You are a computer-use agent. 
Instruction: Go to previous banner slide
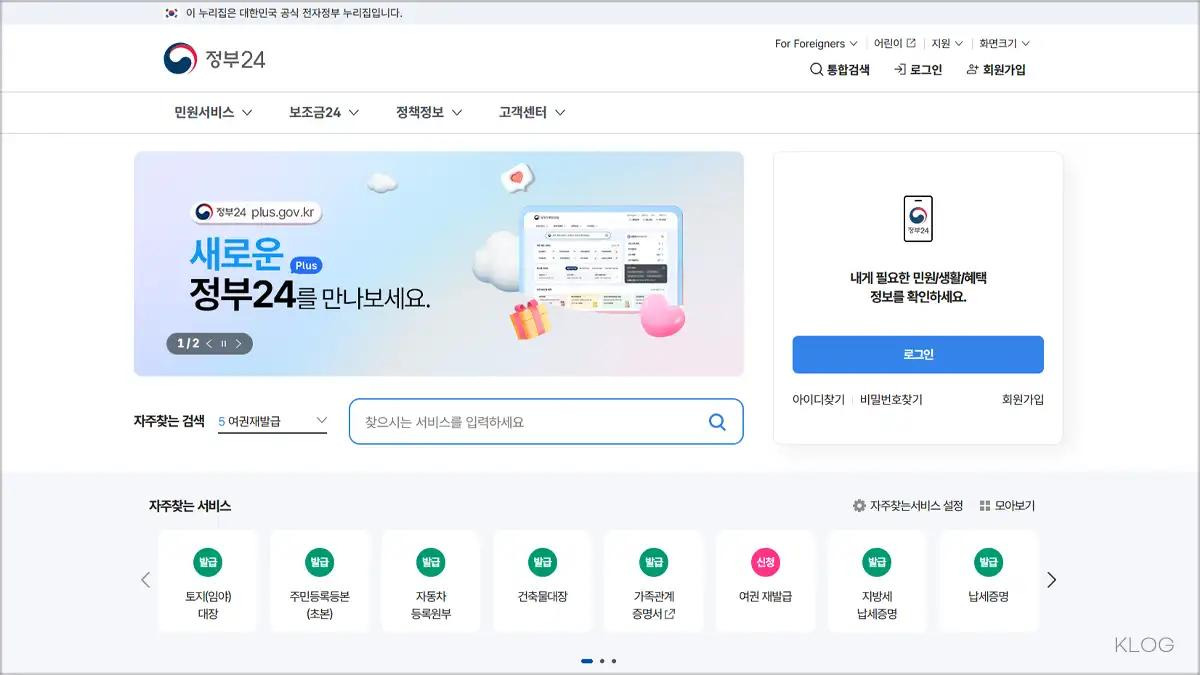[x=209, y=344]
